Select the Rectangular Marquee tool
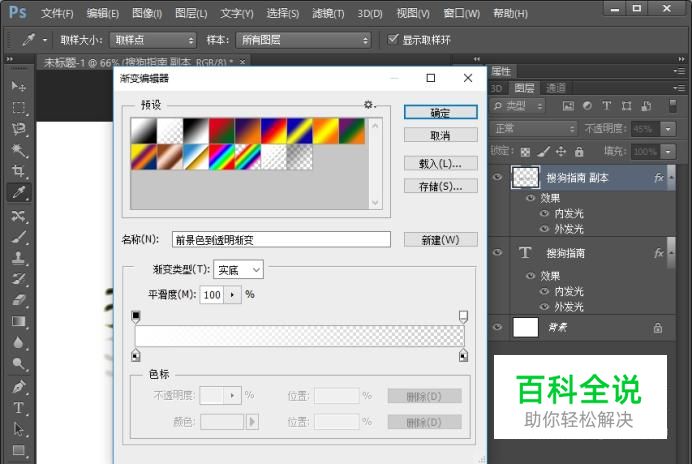The height and width of the screenshot is (464, 692). click(x=18, y=107)
